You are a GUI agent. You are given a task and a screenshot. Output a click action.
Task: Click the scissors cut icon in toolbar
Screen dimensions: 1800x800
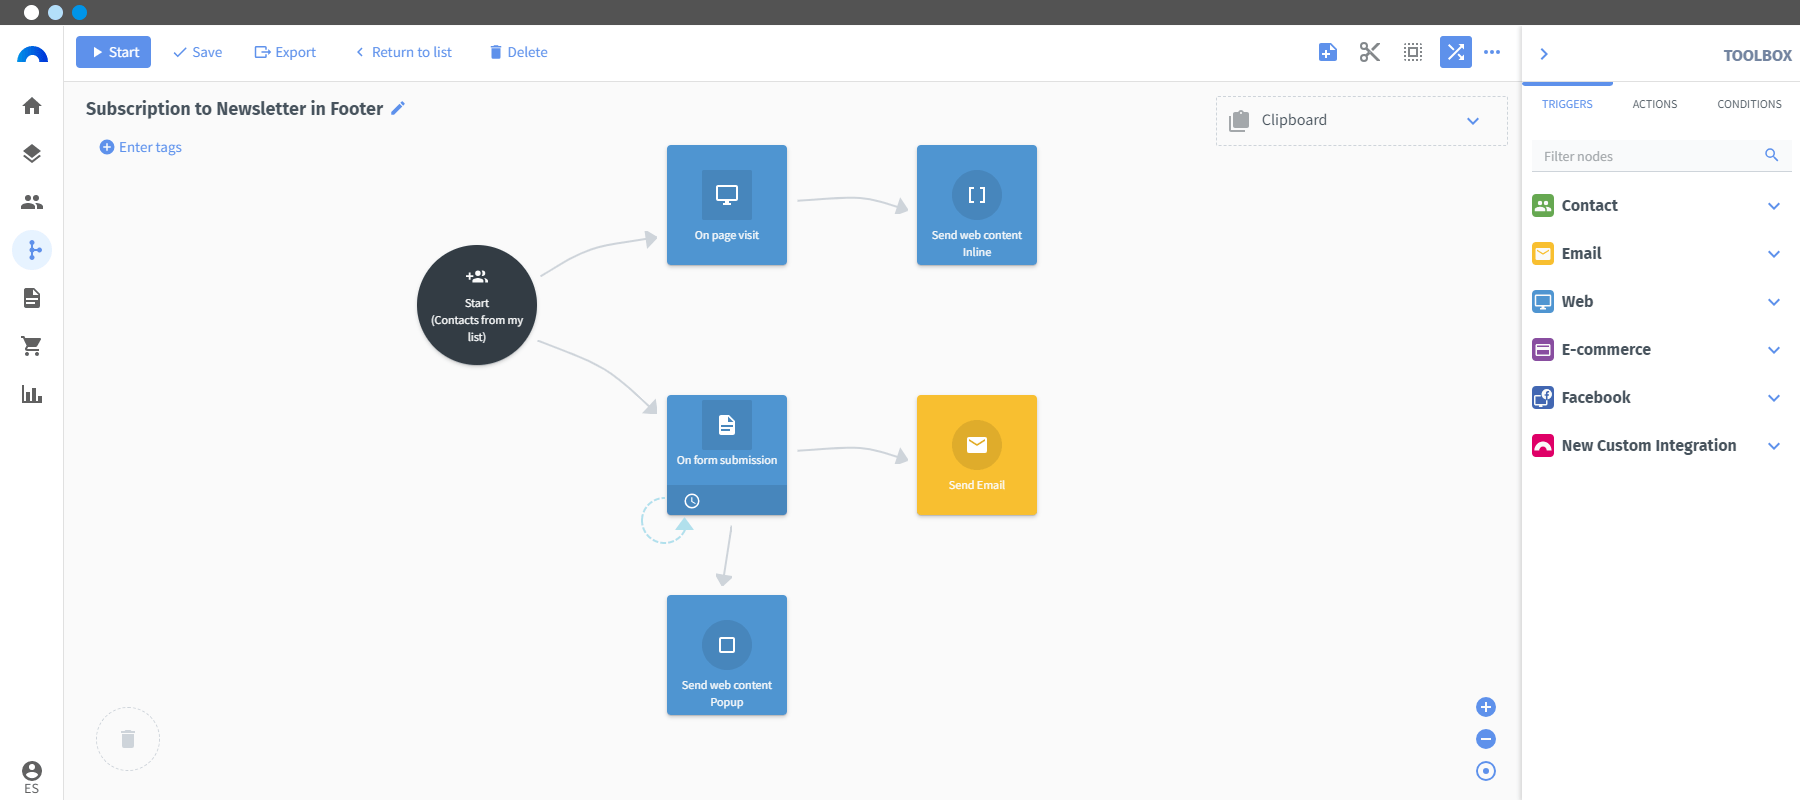pos(1370,52)
